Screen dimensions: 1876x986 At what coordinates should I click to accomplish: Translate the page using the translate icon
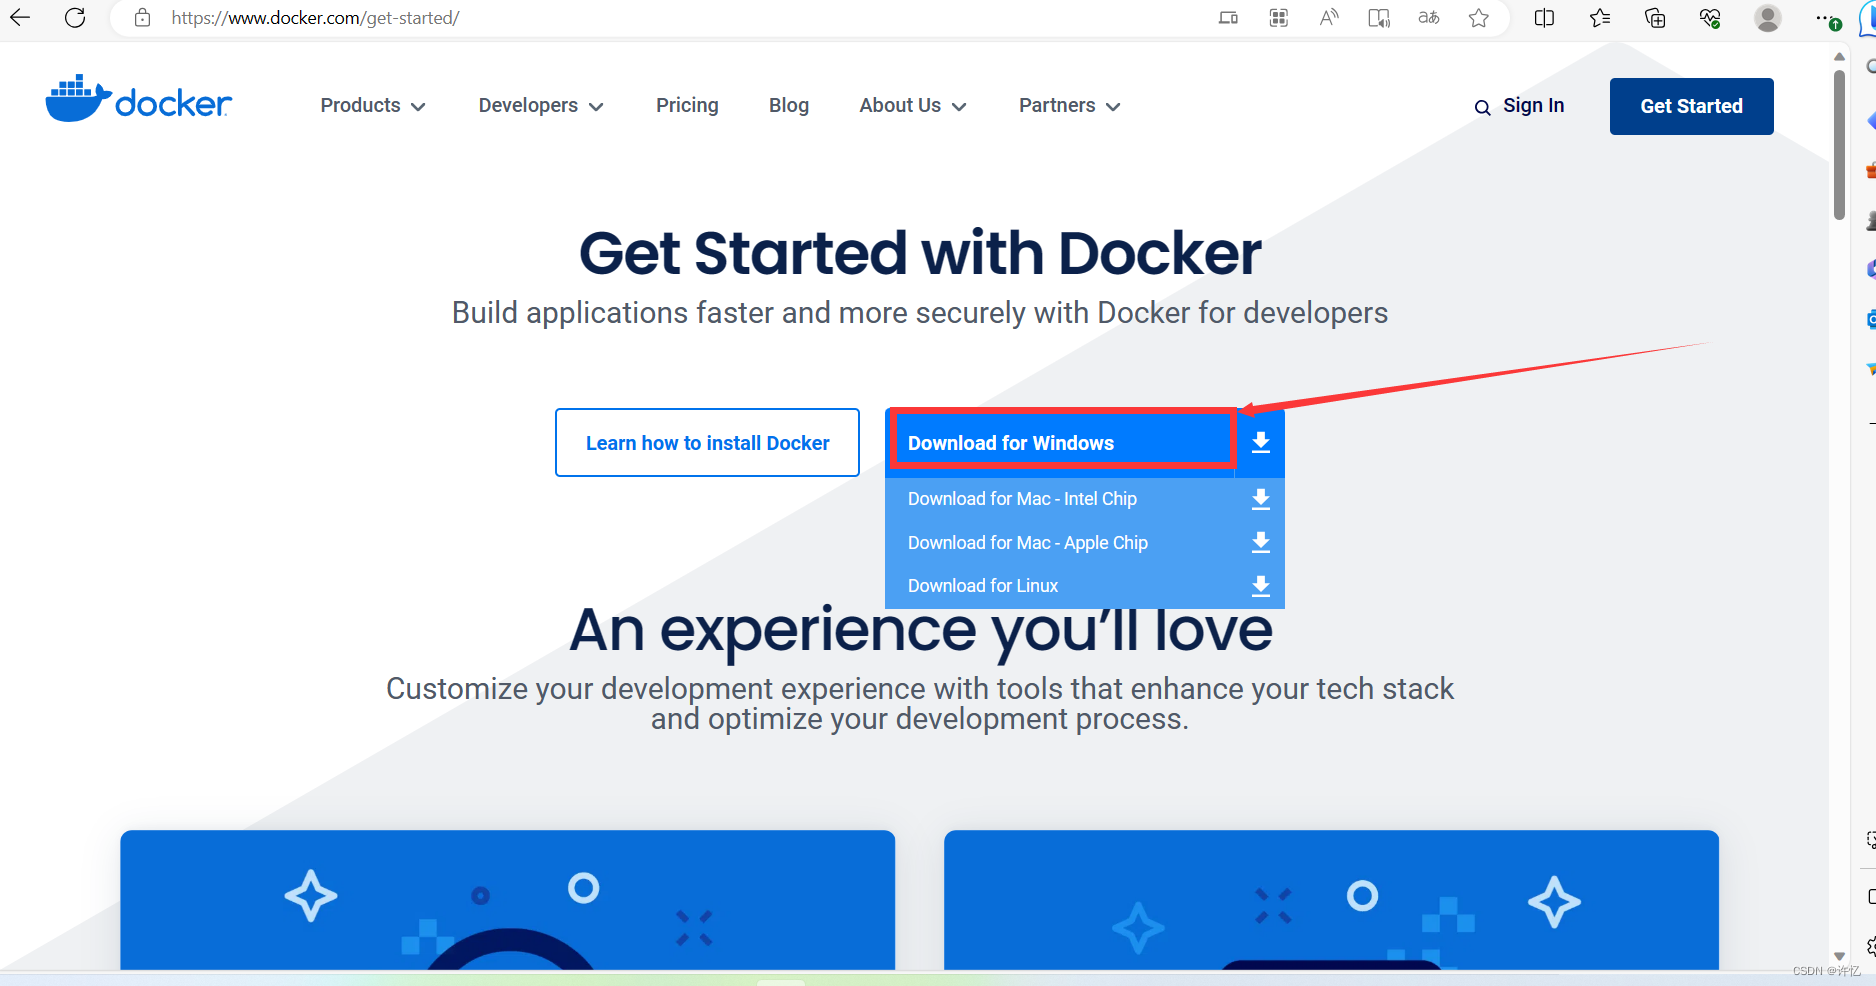click(x=1428, y=18)
